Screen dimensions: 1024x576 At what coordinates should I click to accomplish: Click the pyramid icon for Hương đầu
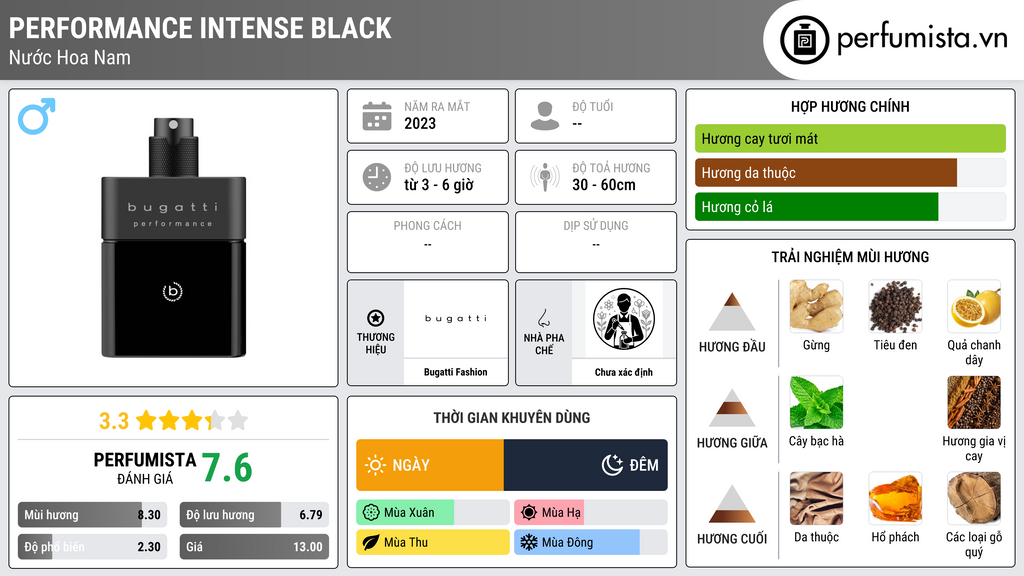pos(732,312)
